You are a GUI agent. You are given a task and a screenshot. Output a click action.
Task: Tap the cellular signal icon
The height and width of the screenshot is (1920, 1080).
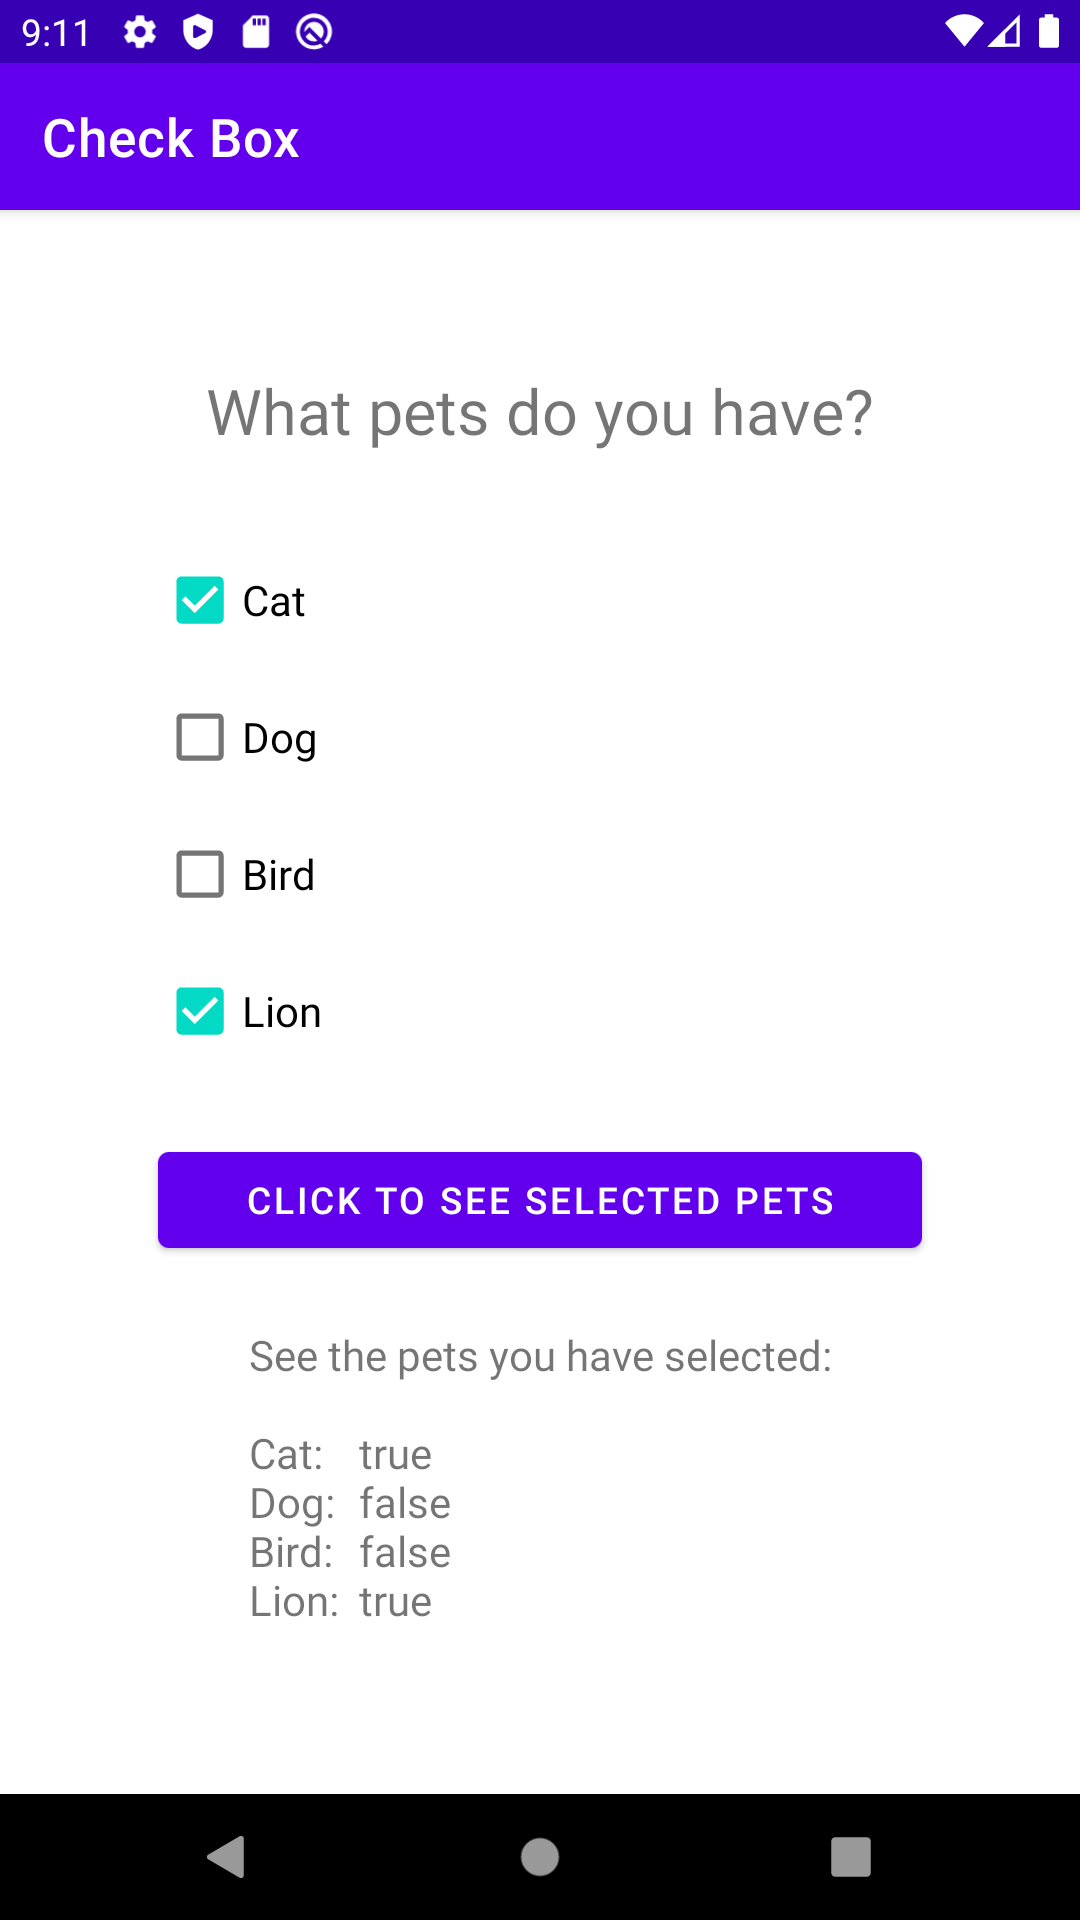coord(1005,32)
